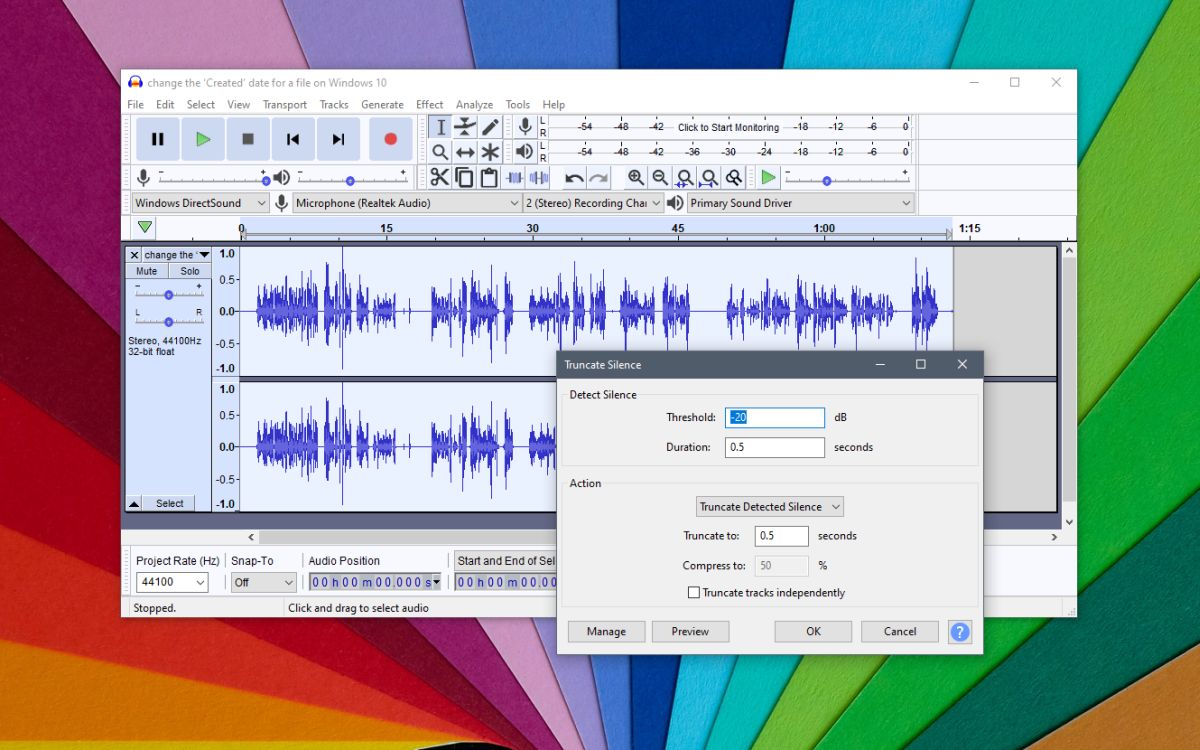1200x750 pixels.
Task: Select the Draw tool
Action: point(491,125)
